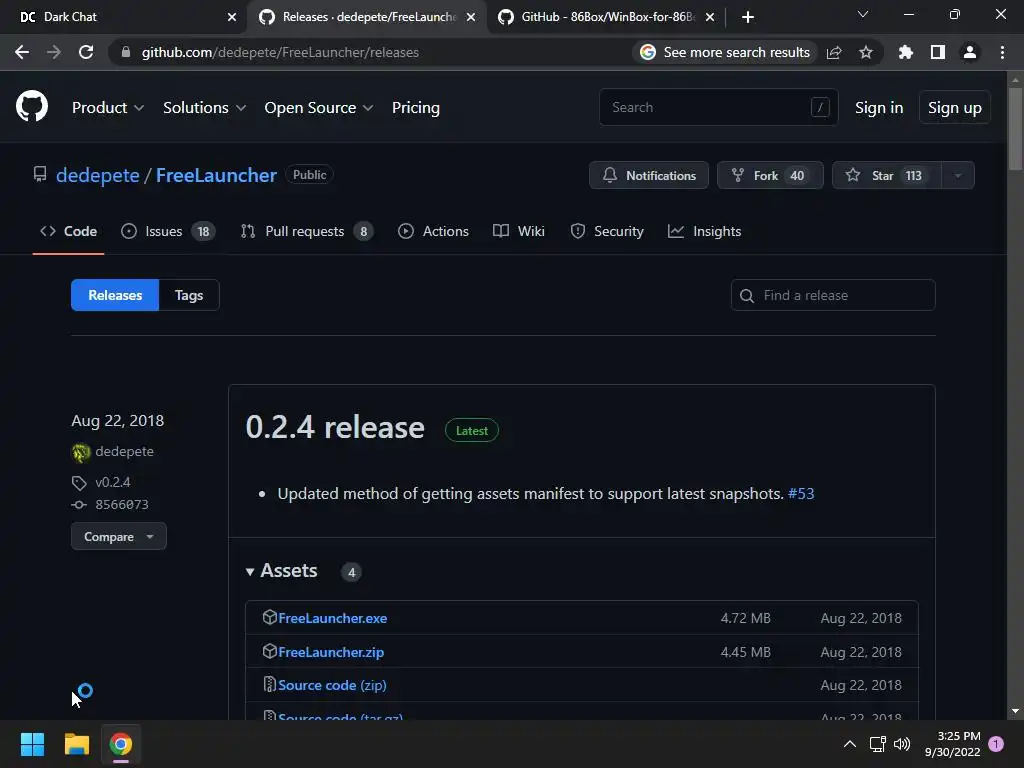
Task: Open the Chrome tab search chevron
Action: 863,14
